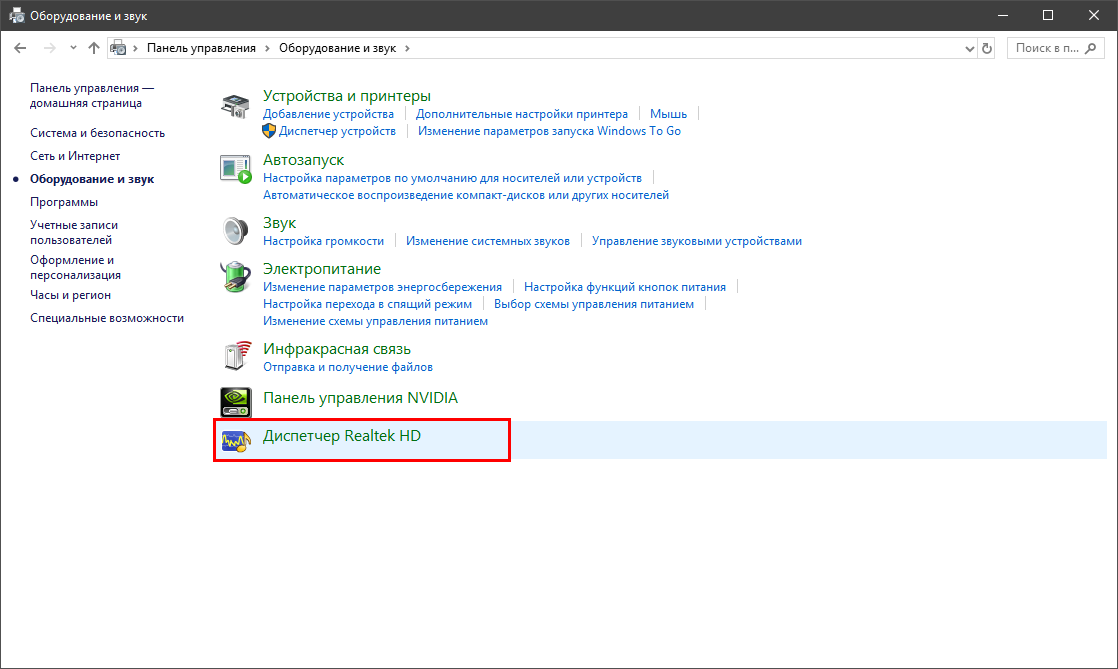Click the Поиск search input field

pyautogui.click(x=1055, y=48)
